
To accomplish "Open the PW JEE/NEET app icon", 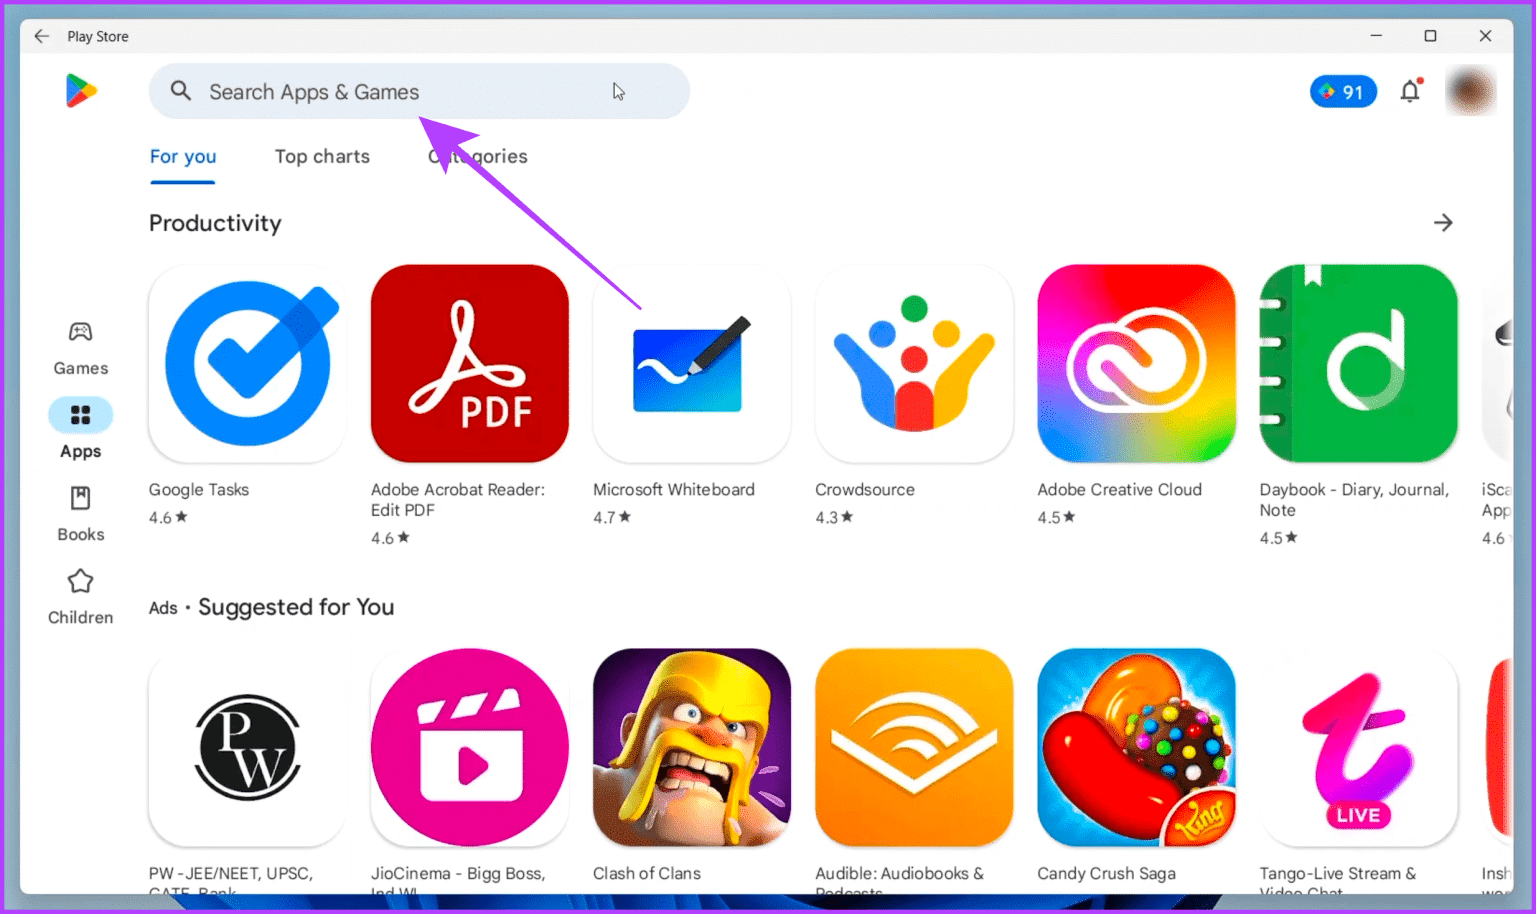I will coord(247,748).
